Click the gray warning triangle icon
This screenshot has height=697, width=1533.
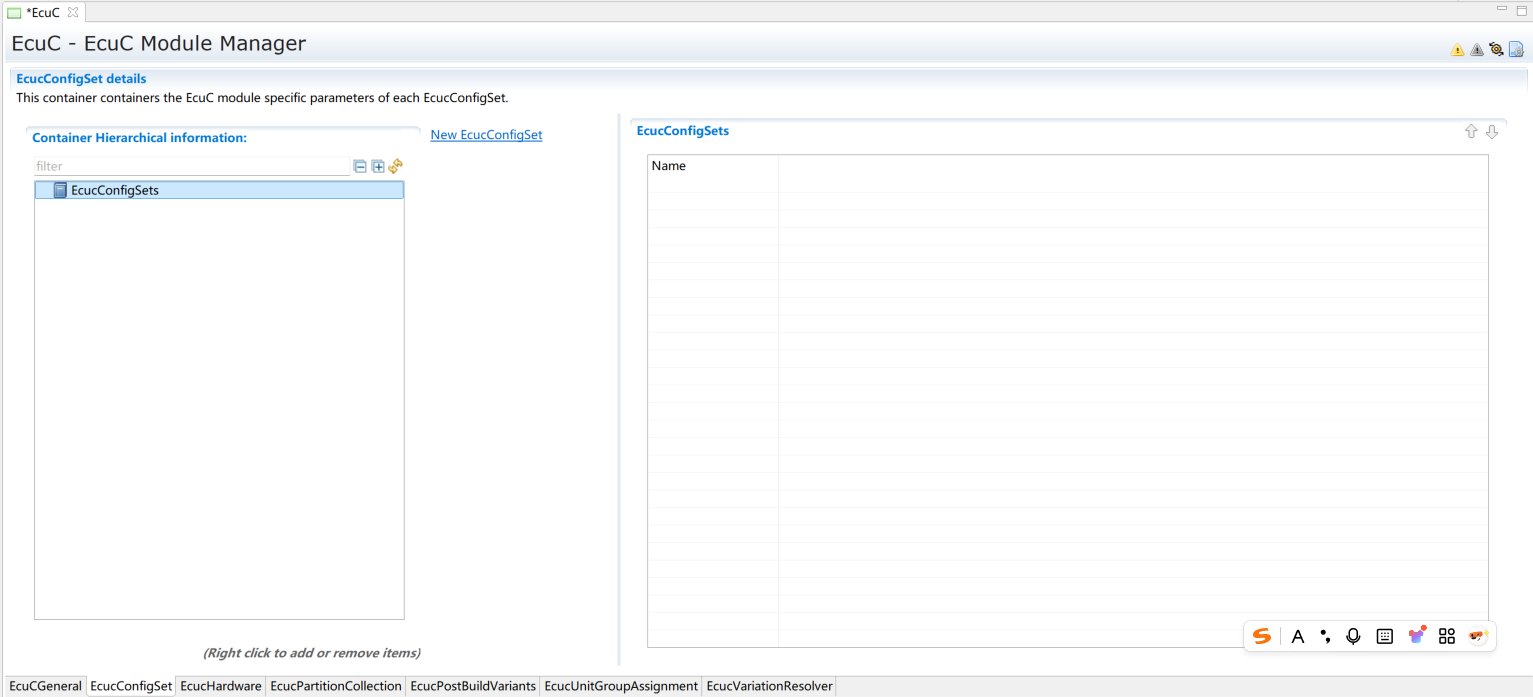click(1477, 50)
